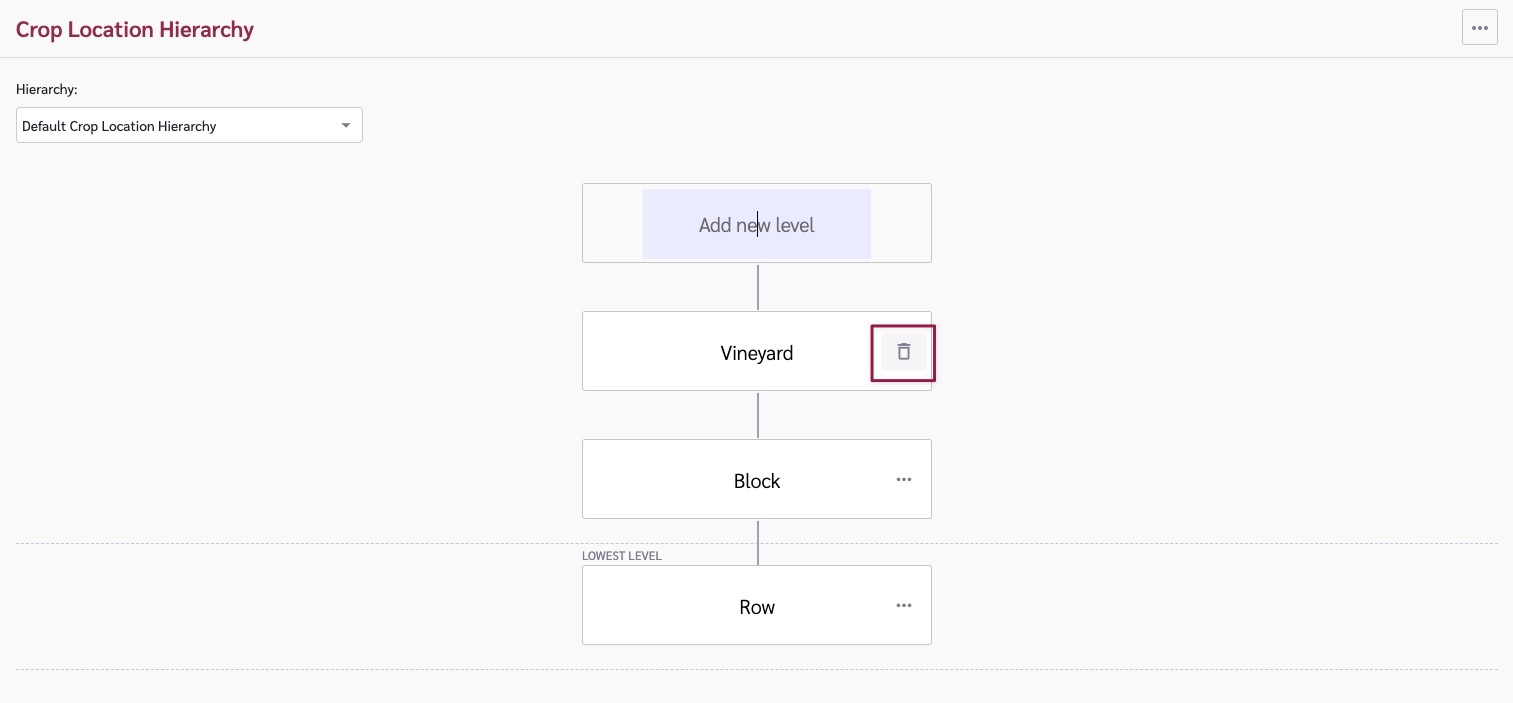Select the Block level name
The image size is (1513, 703).
756,481
